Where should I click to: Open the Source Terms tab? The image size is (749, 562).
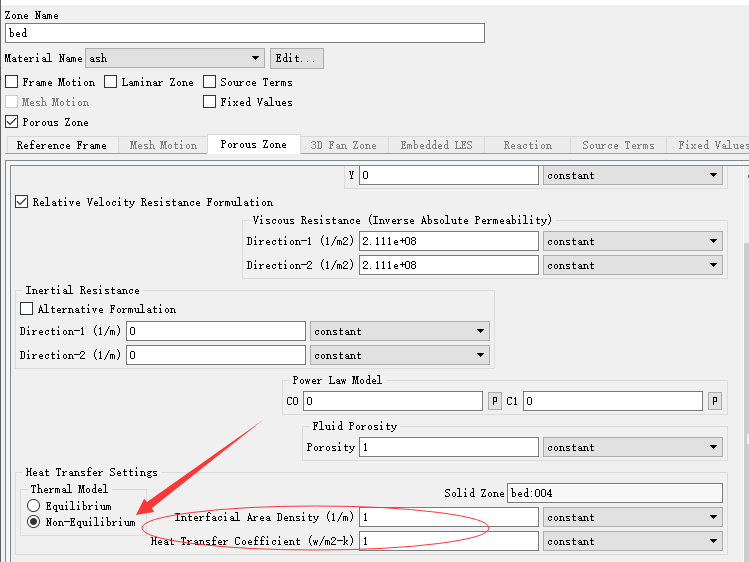pos(618,145)
